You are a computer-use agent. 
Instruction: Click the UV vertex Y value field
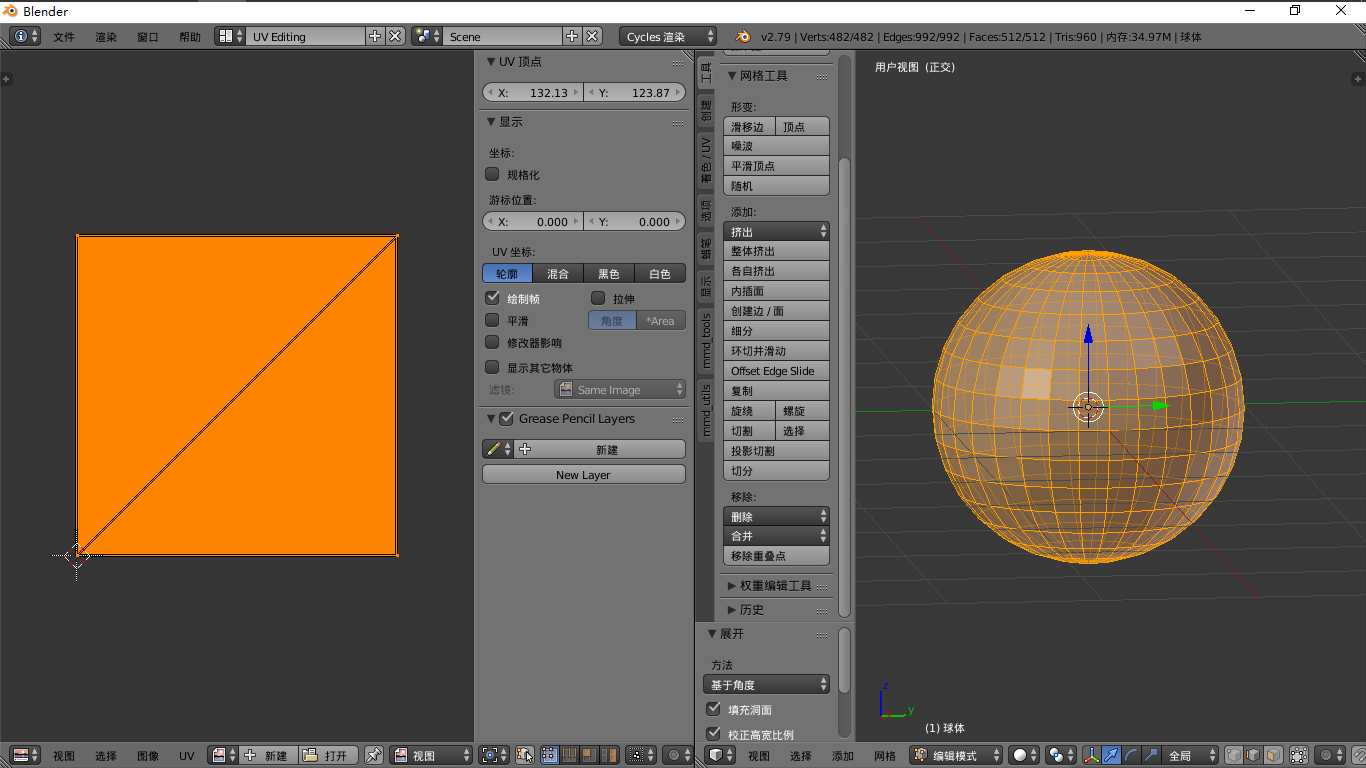[635, 92]
